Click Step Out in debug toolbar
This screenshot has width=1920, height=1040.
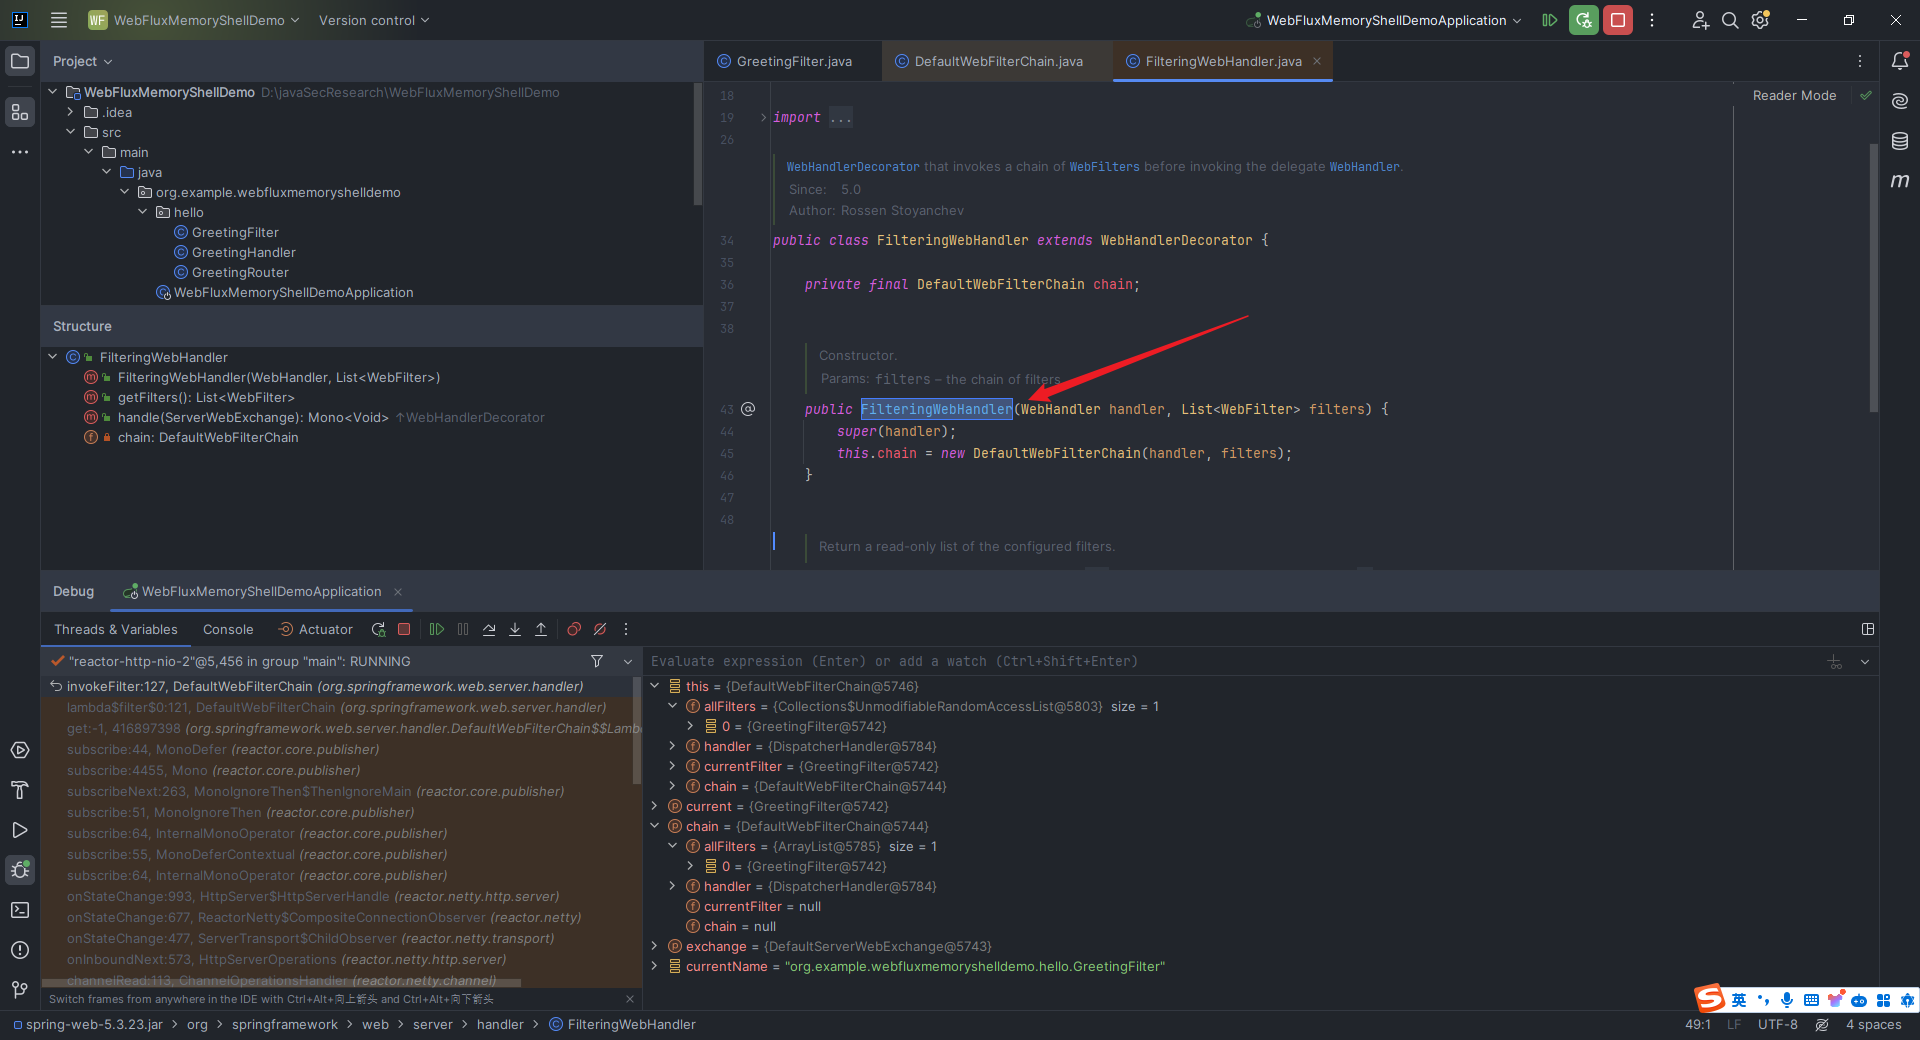click(541, 629)
